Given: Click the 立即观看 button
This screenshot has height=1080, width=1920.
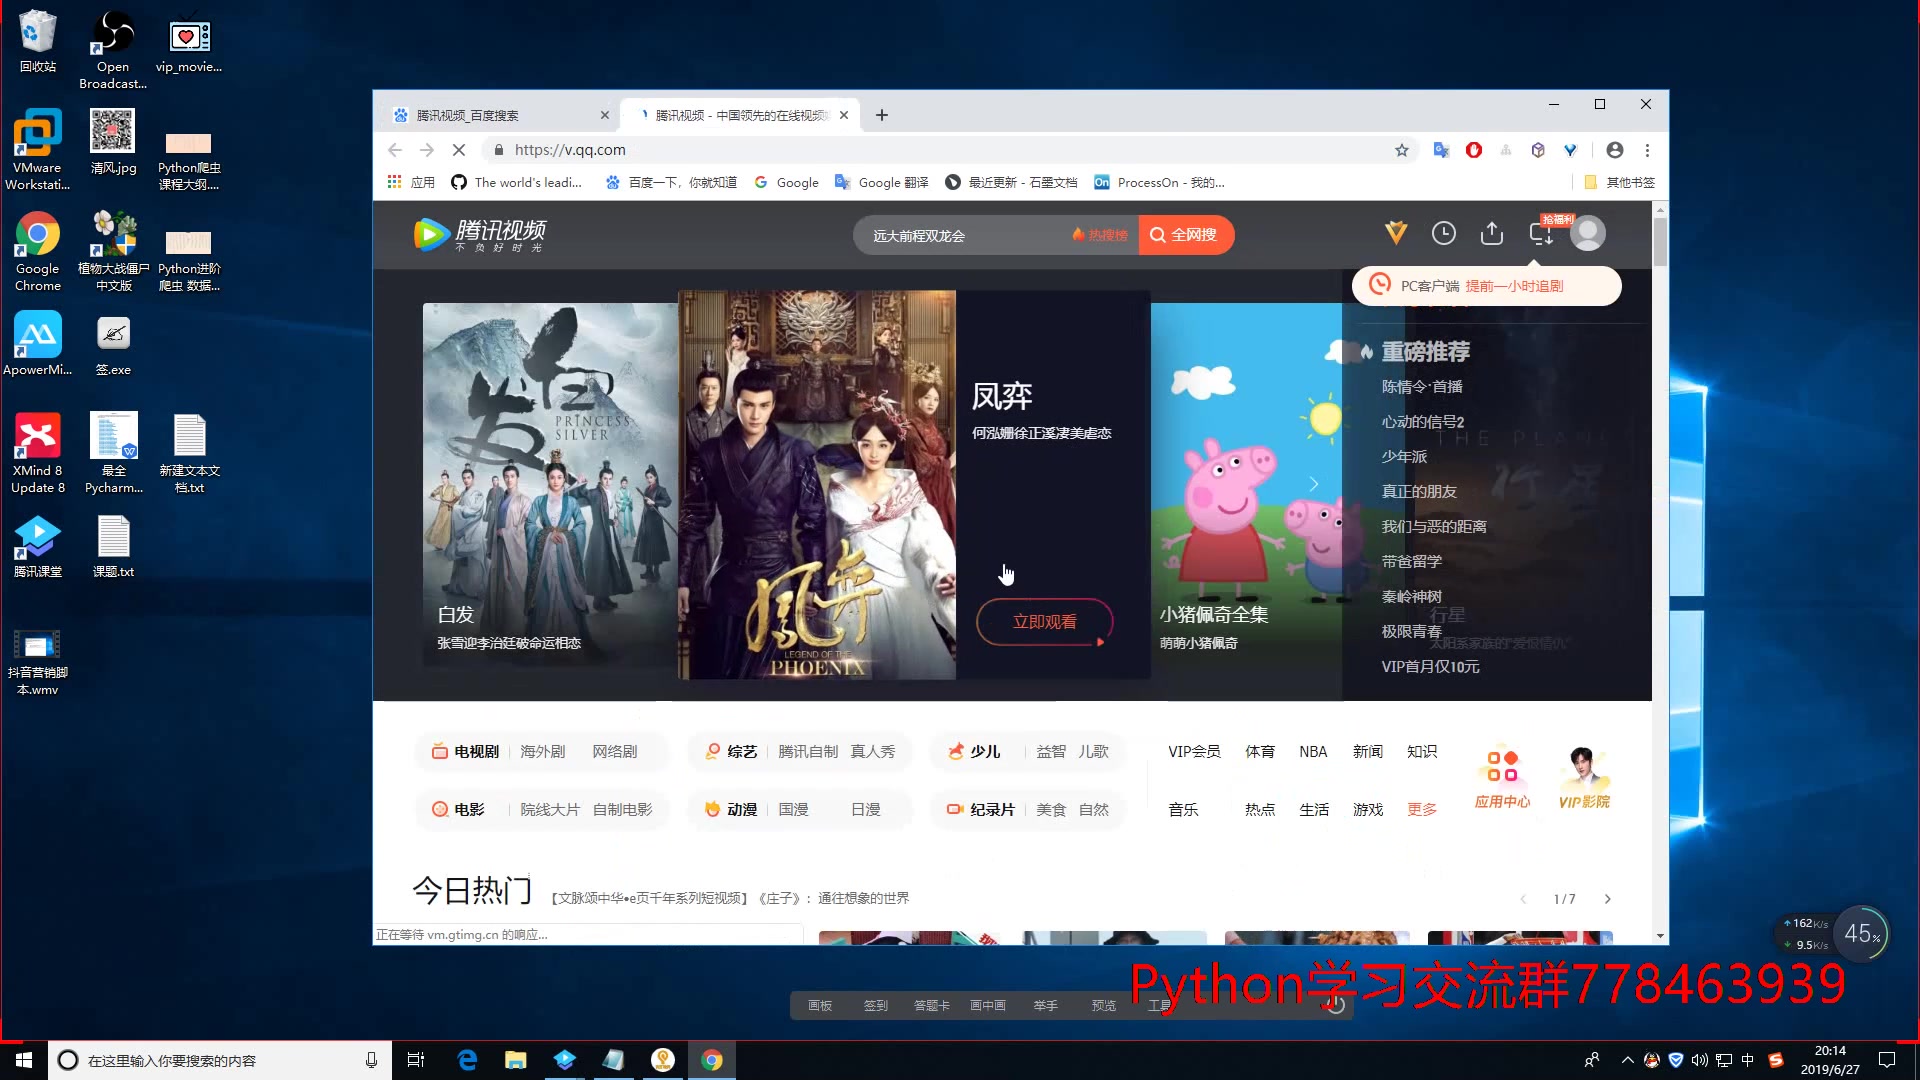Looking at the screenshot, I should pos(1045,622).
